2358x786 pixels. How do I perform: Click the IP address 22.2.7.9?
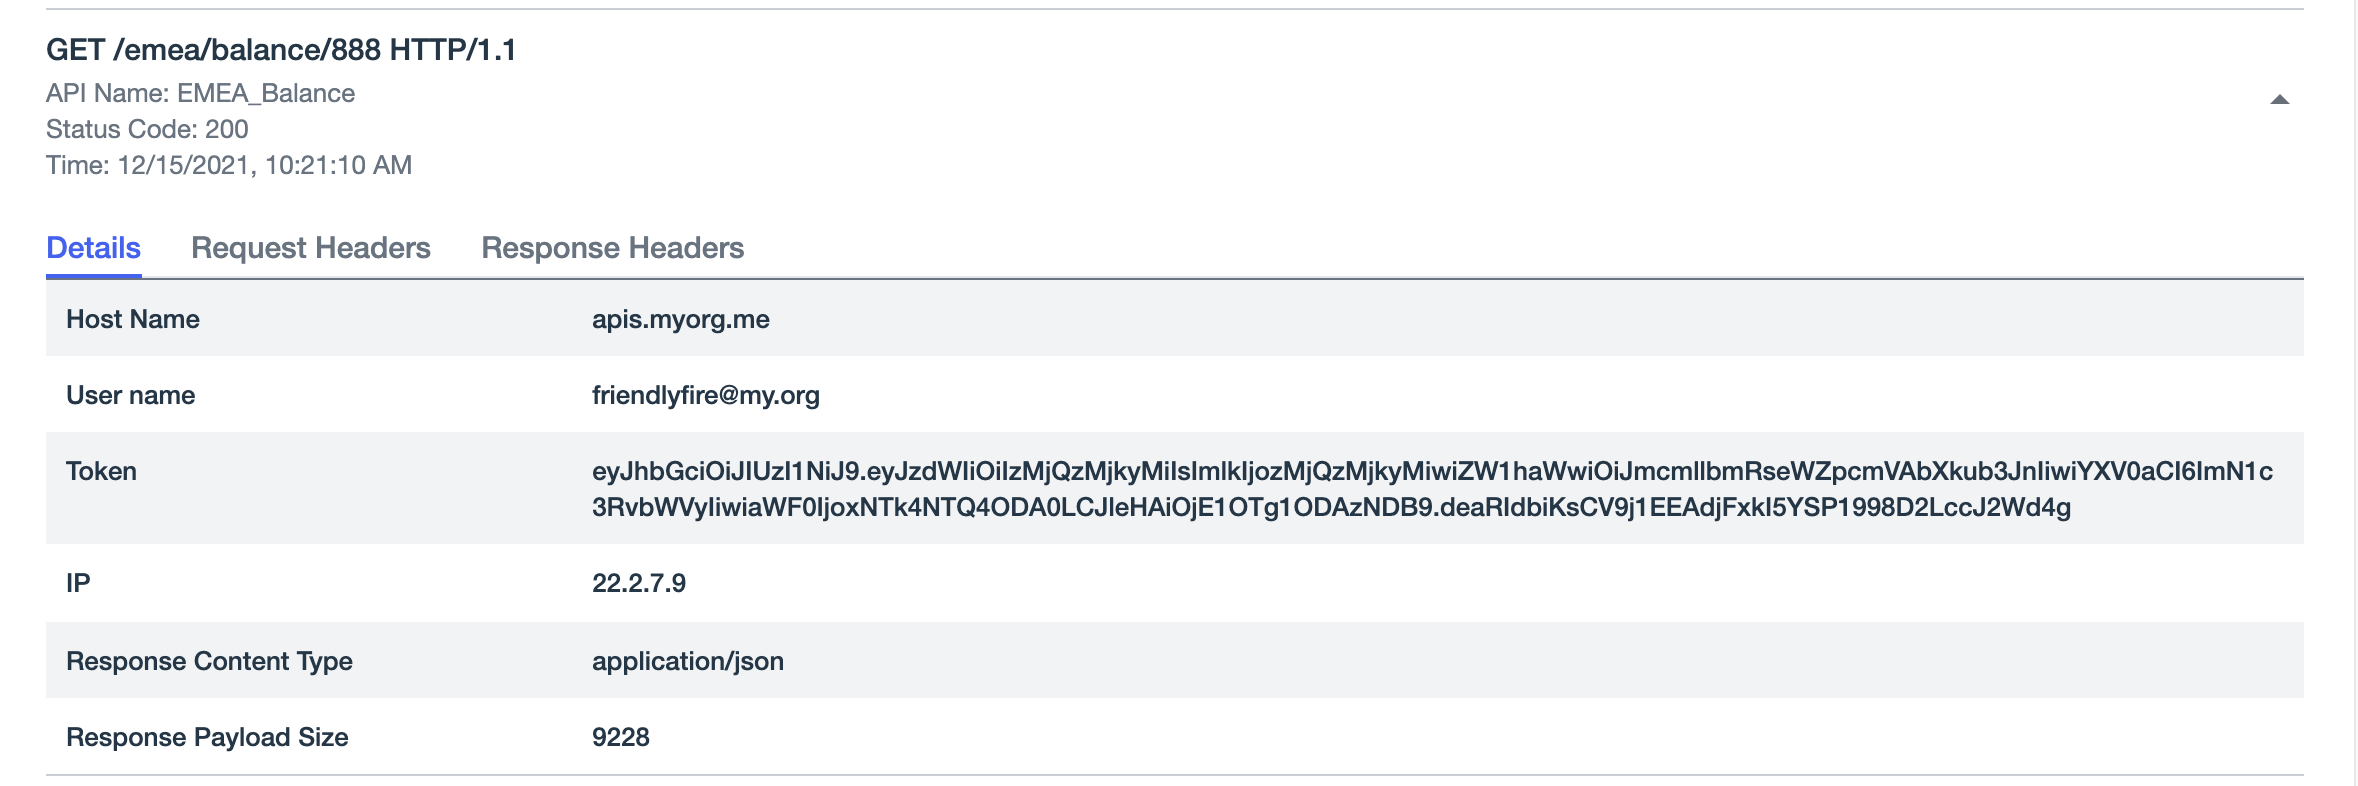(x=638, y=583)
